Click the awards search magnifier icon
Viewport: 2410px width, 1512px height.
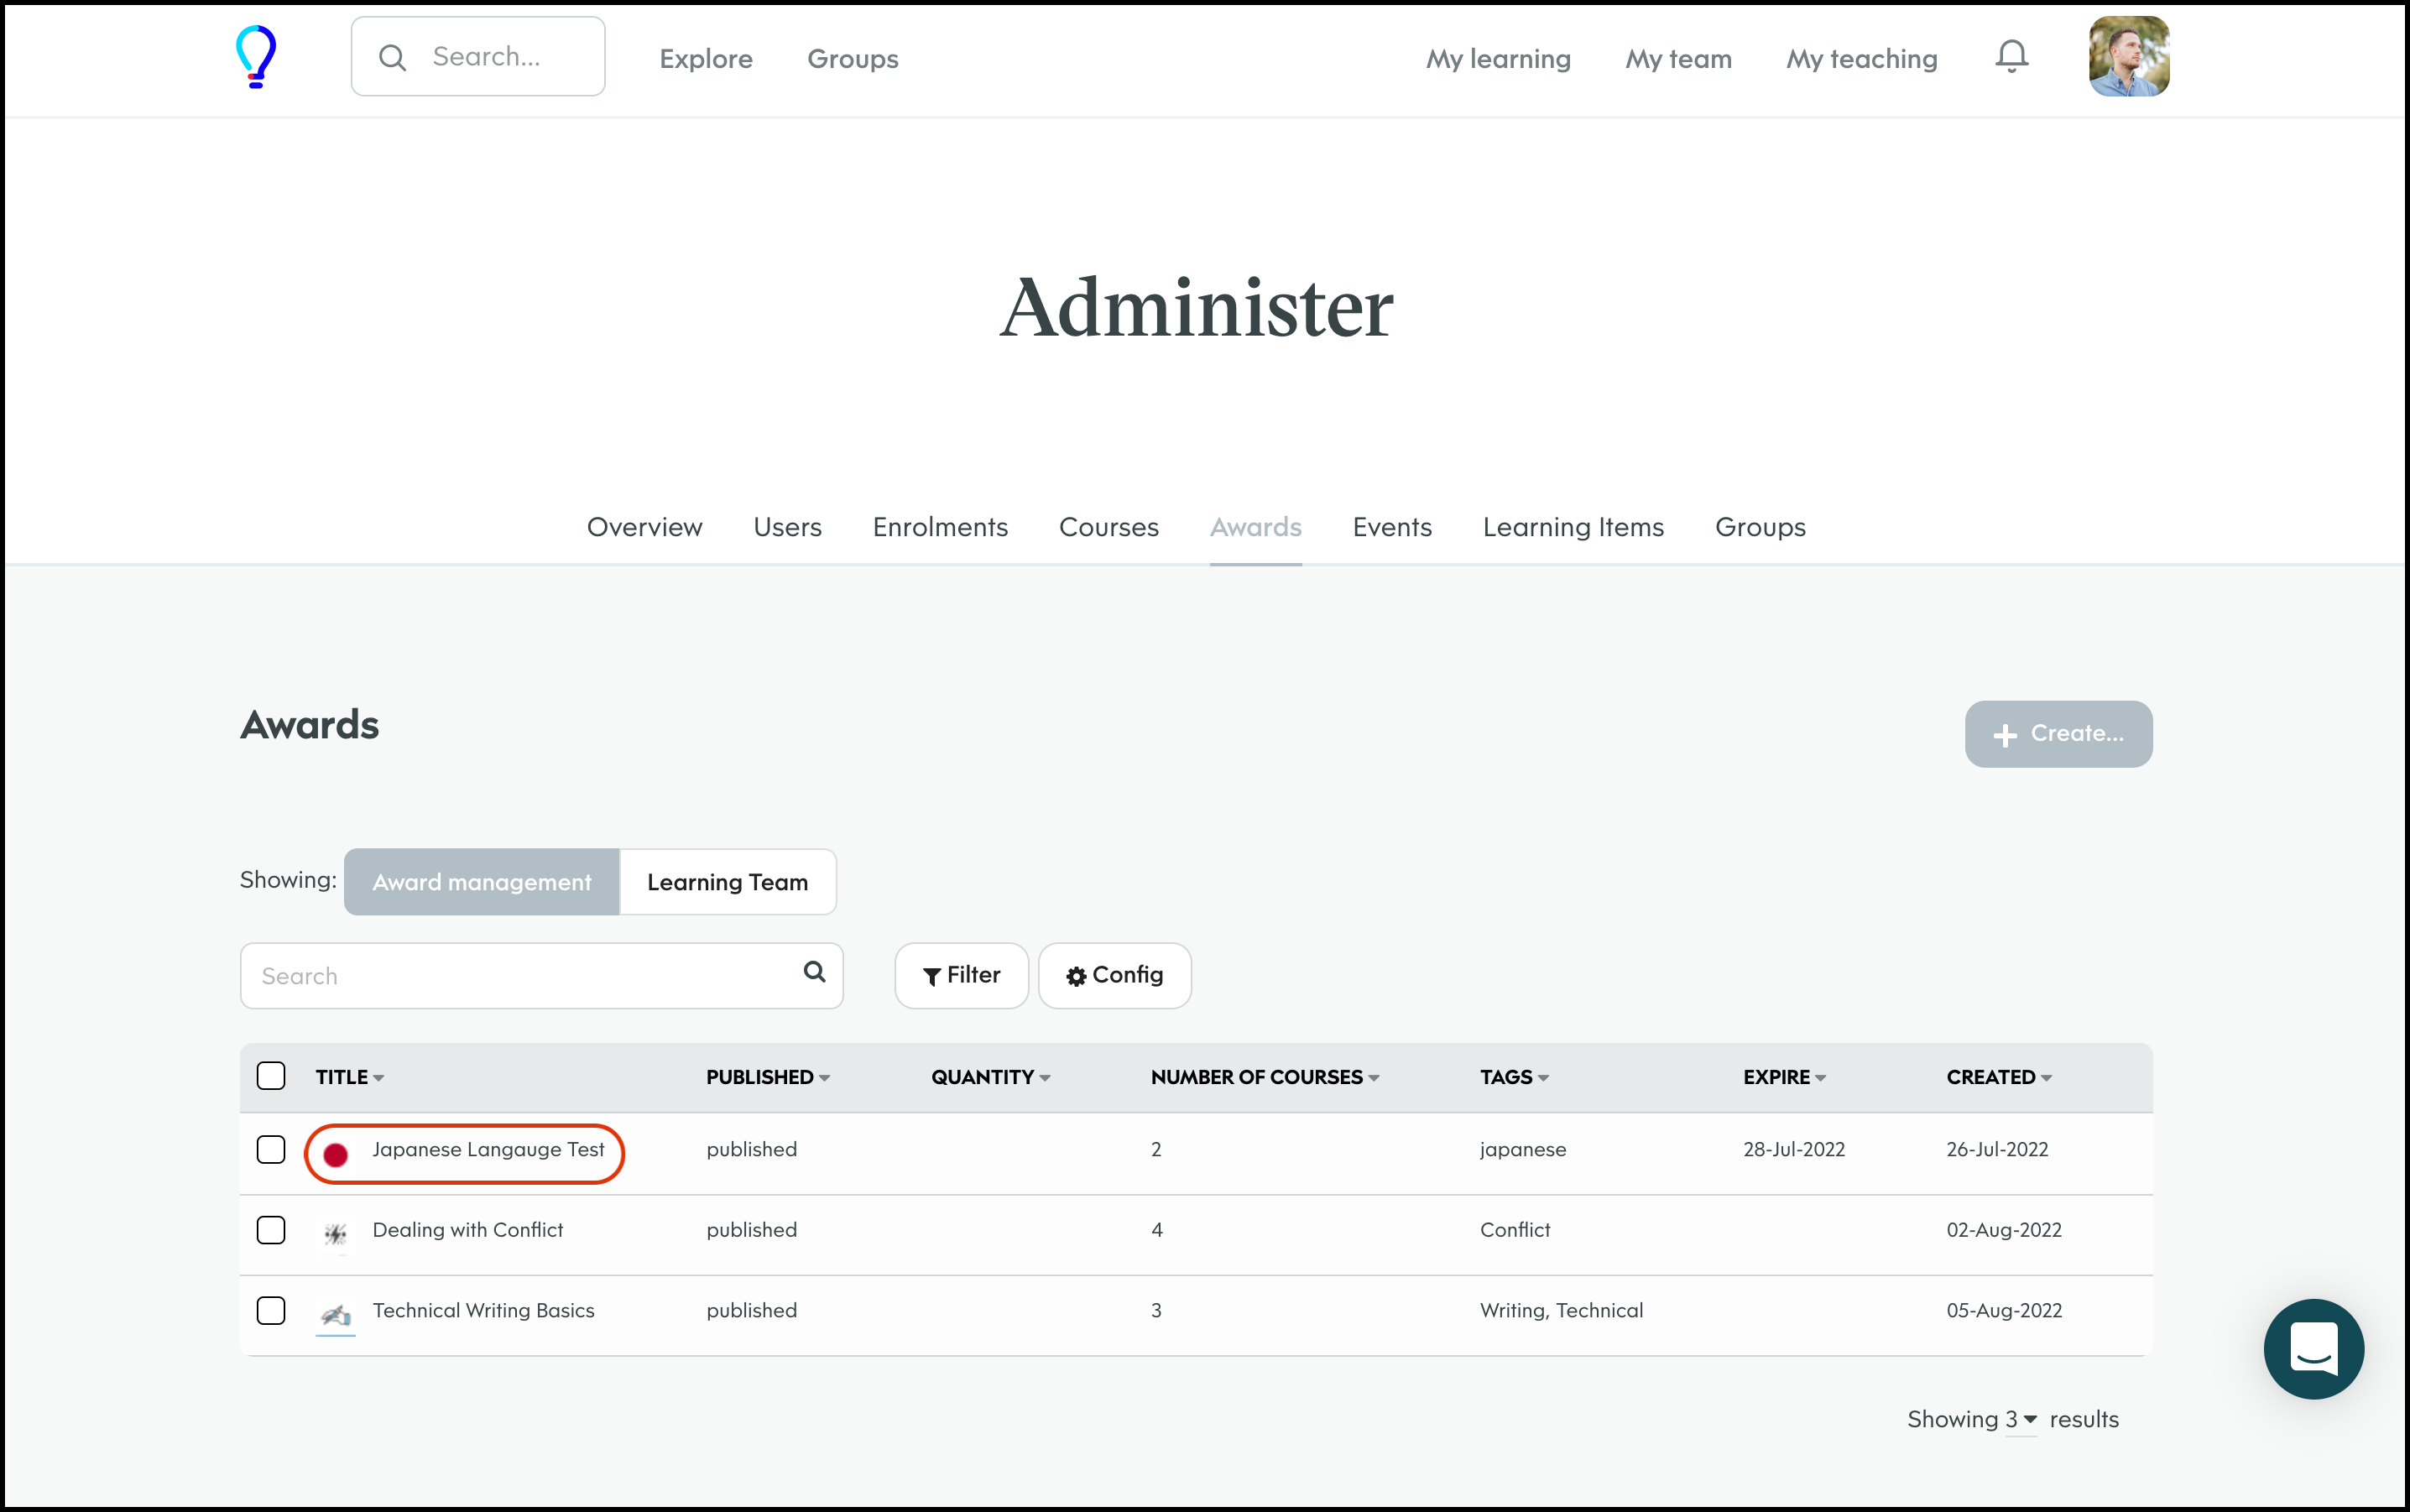[814, 972]
